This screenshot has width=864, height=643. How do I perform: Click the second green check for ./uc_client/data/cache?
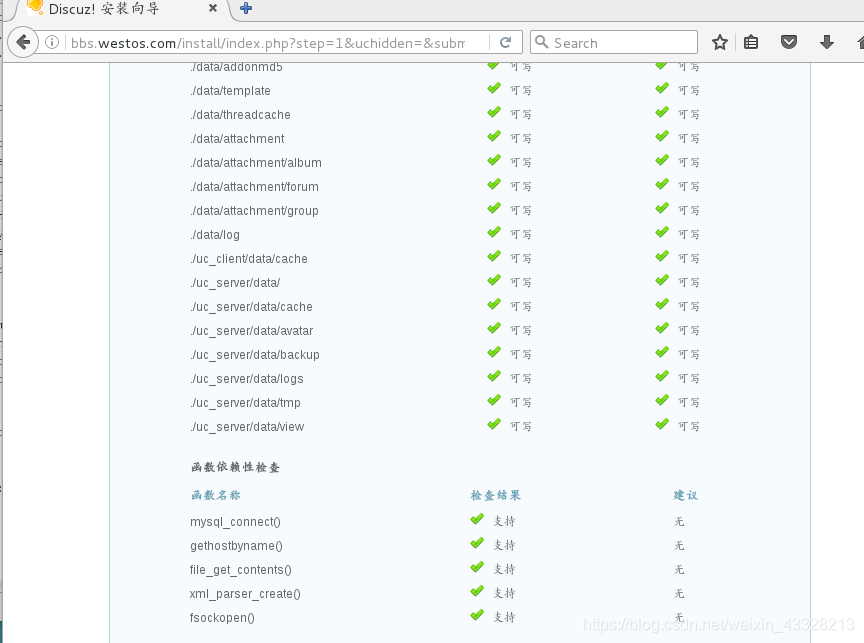[662, 256]
